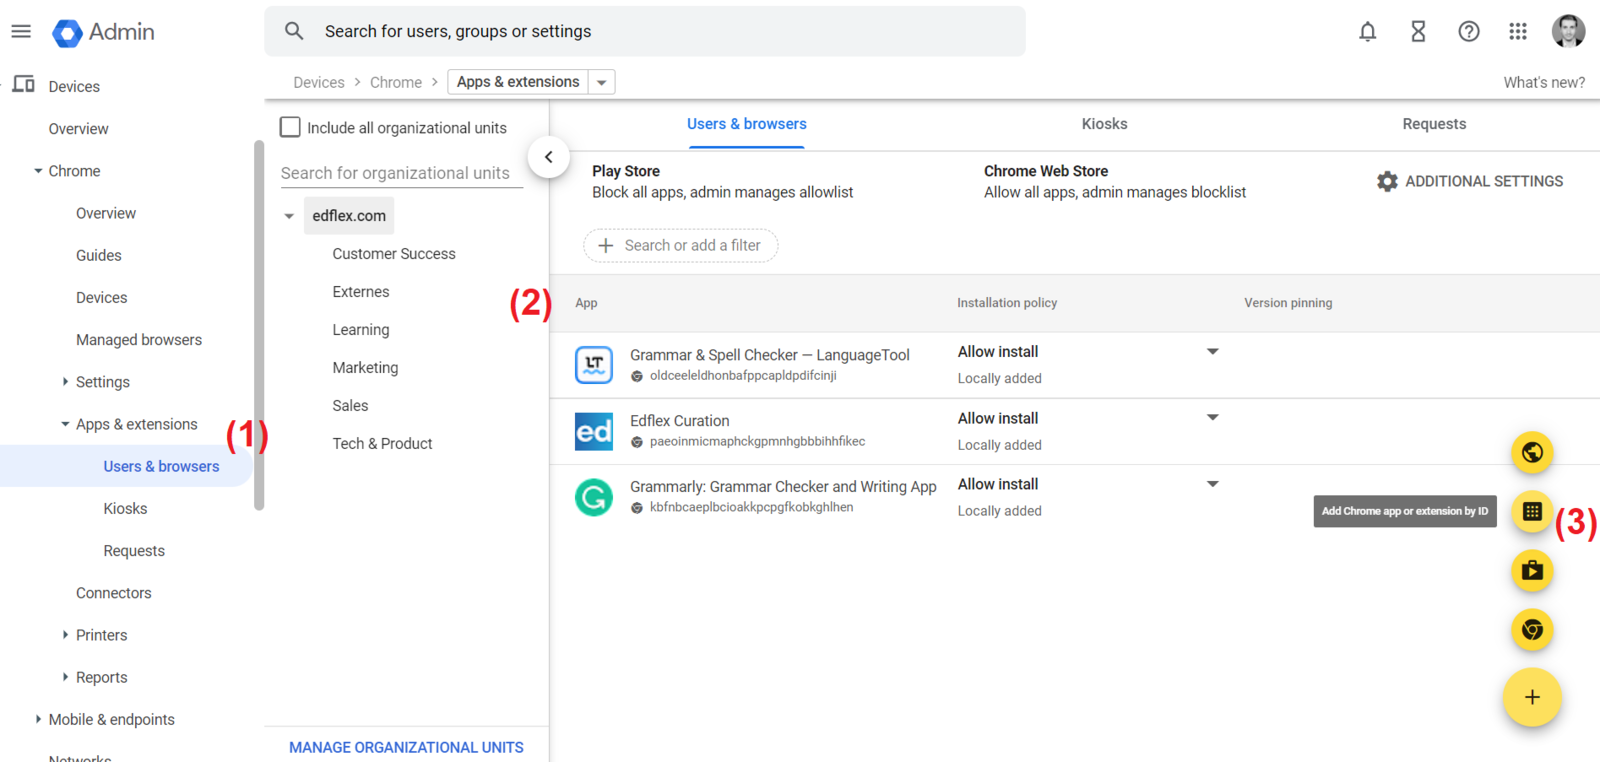Open Edflex Curation installation policy dropdown
This screenshot has width=1600, height=762.
[1212, 417]
